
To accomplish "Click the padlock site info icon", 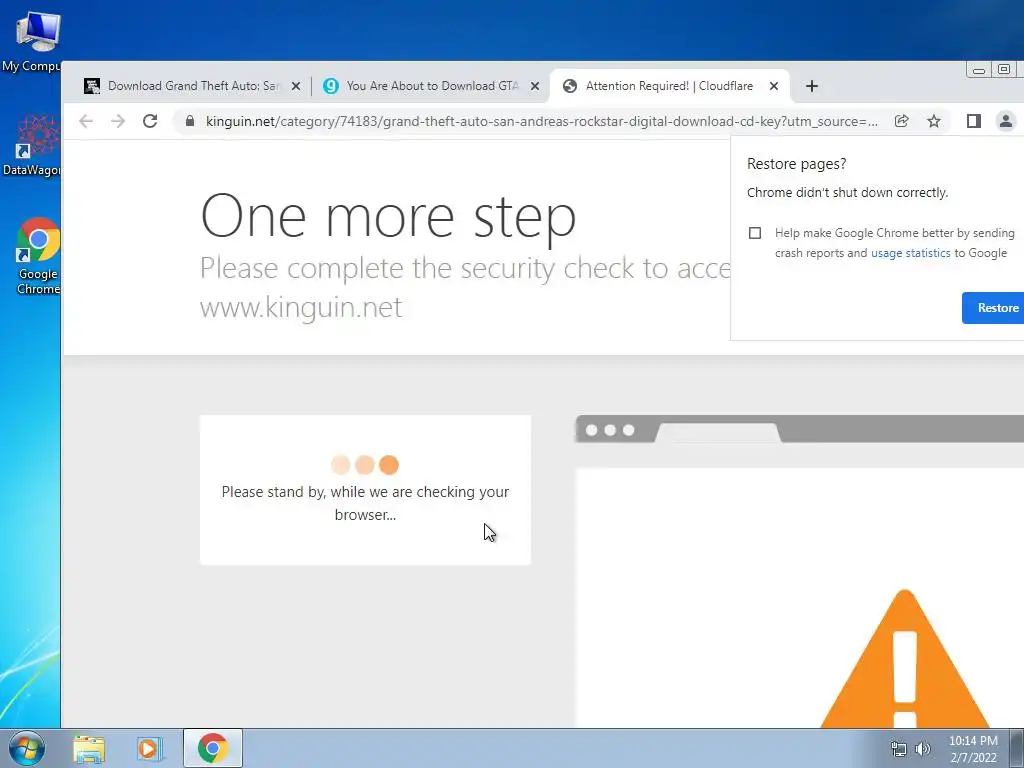I will [x=189, y=121].
